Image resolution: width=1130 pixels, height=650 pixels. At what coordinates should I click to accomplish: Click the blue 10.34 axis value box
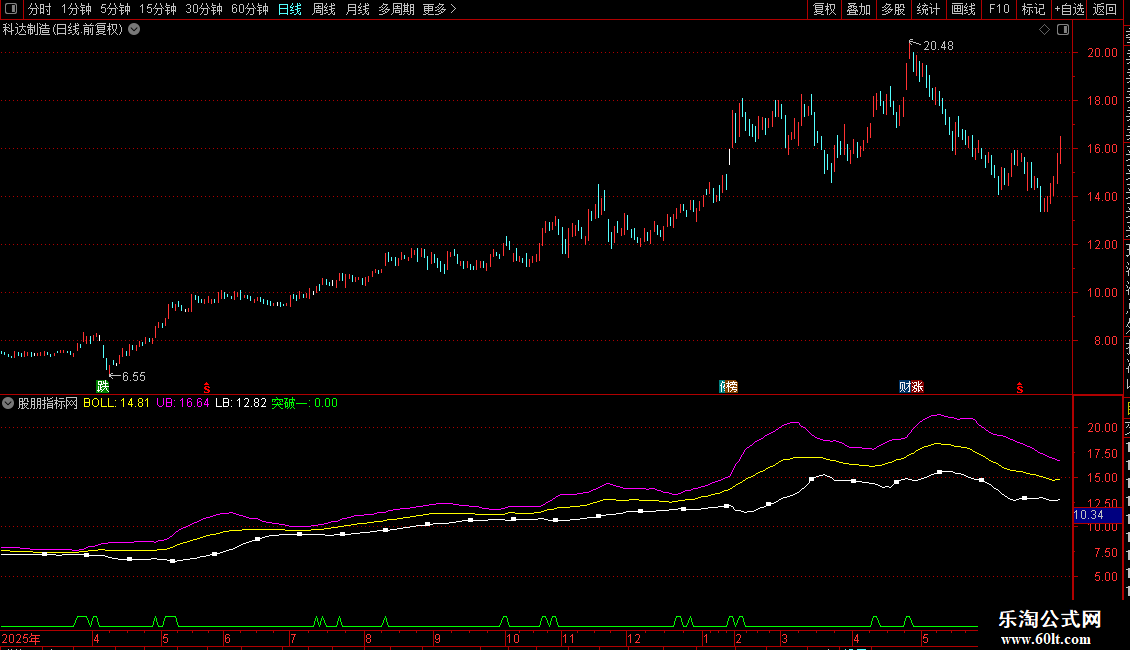(1098, 515)
